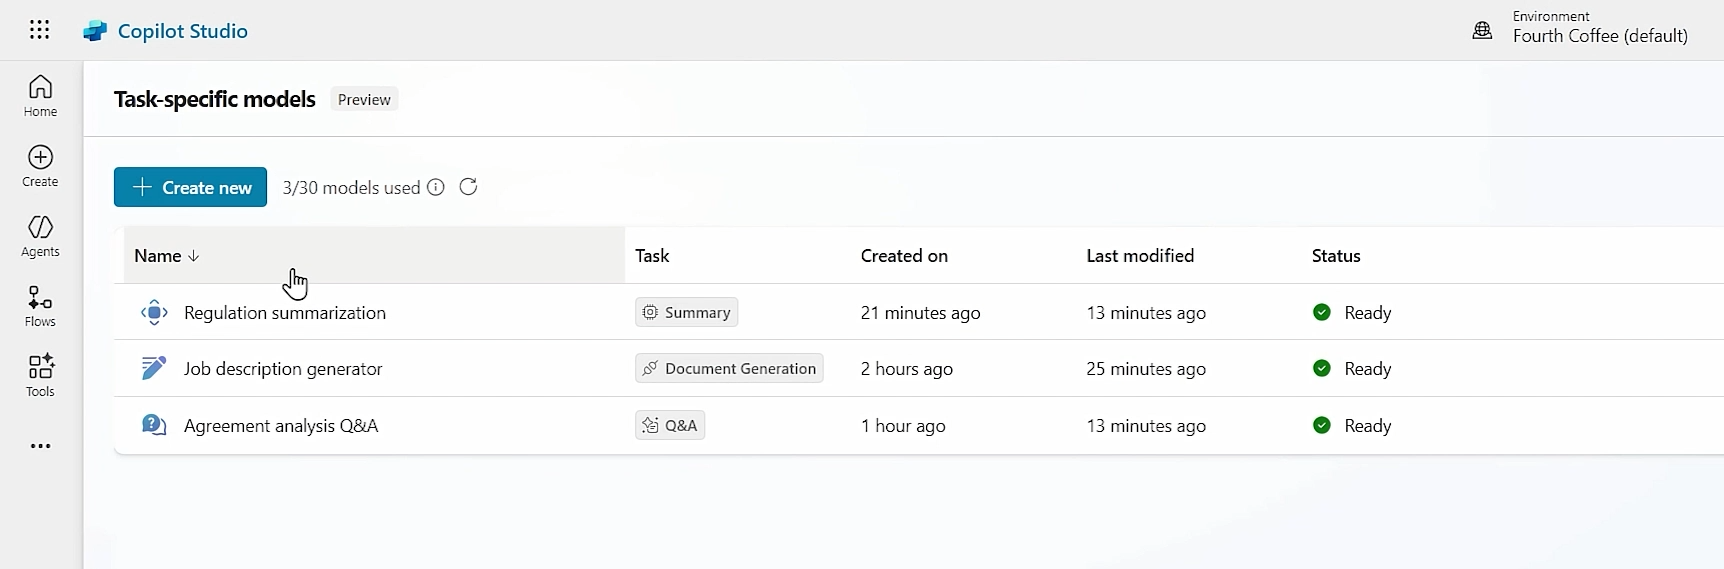Click the Regulation summarization model icon
This screenshot has height=569, width=1724.
coord(154,312)
